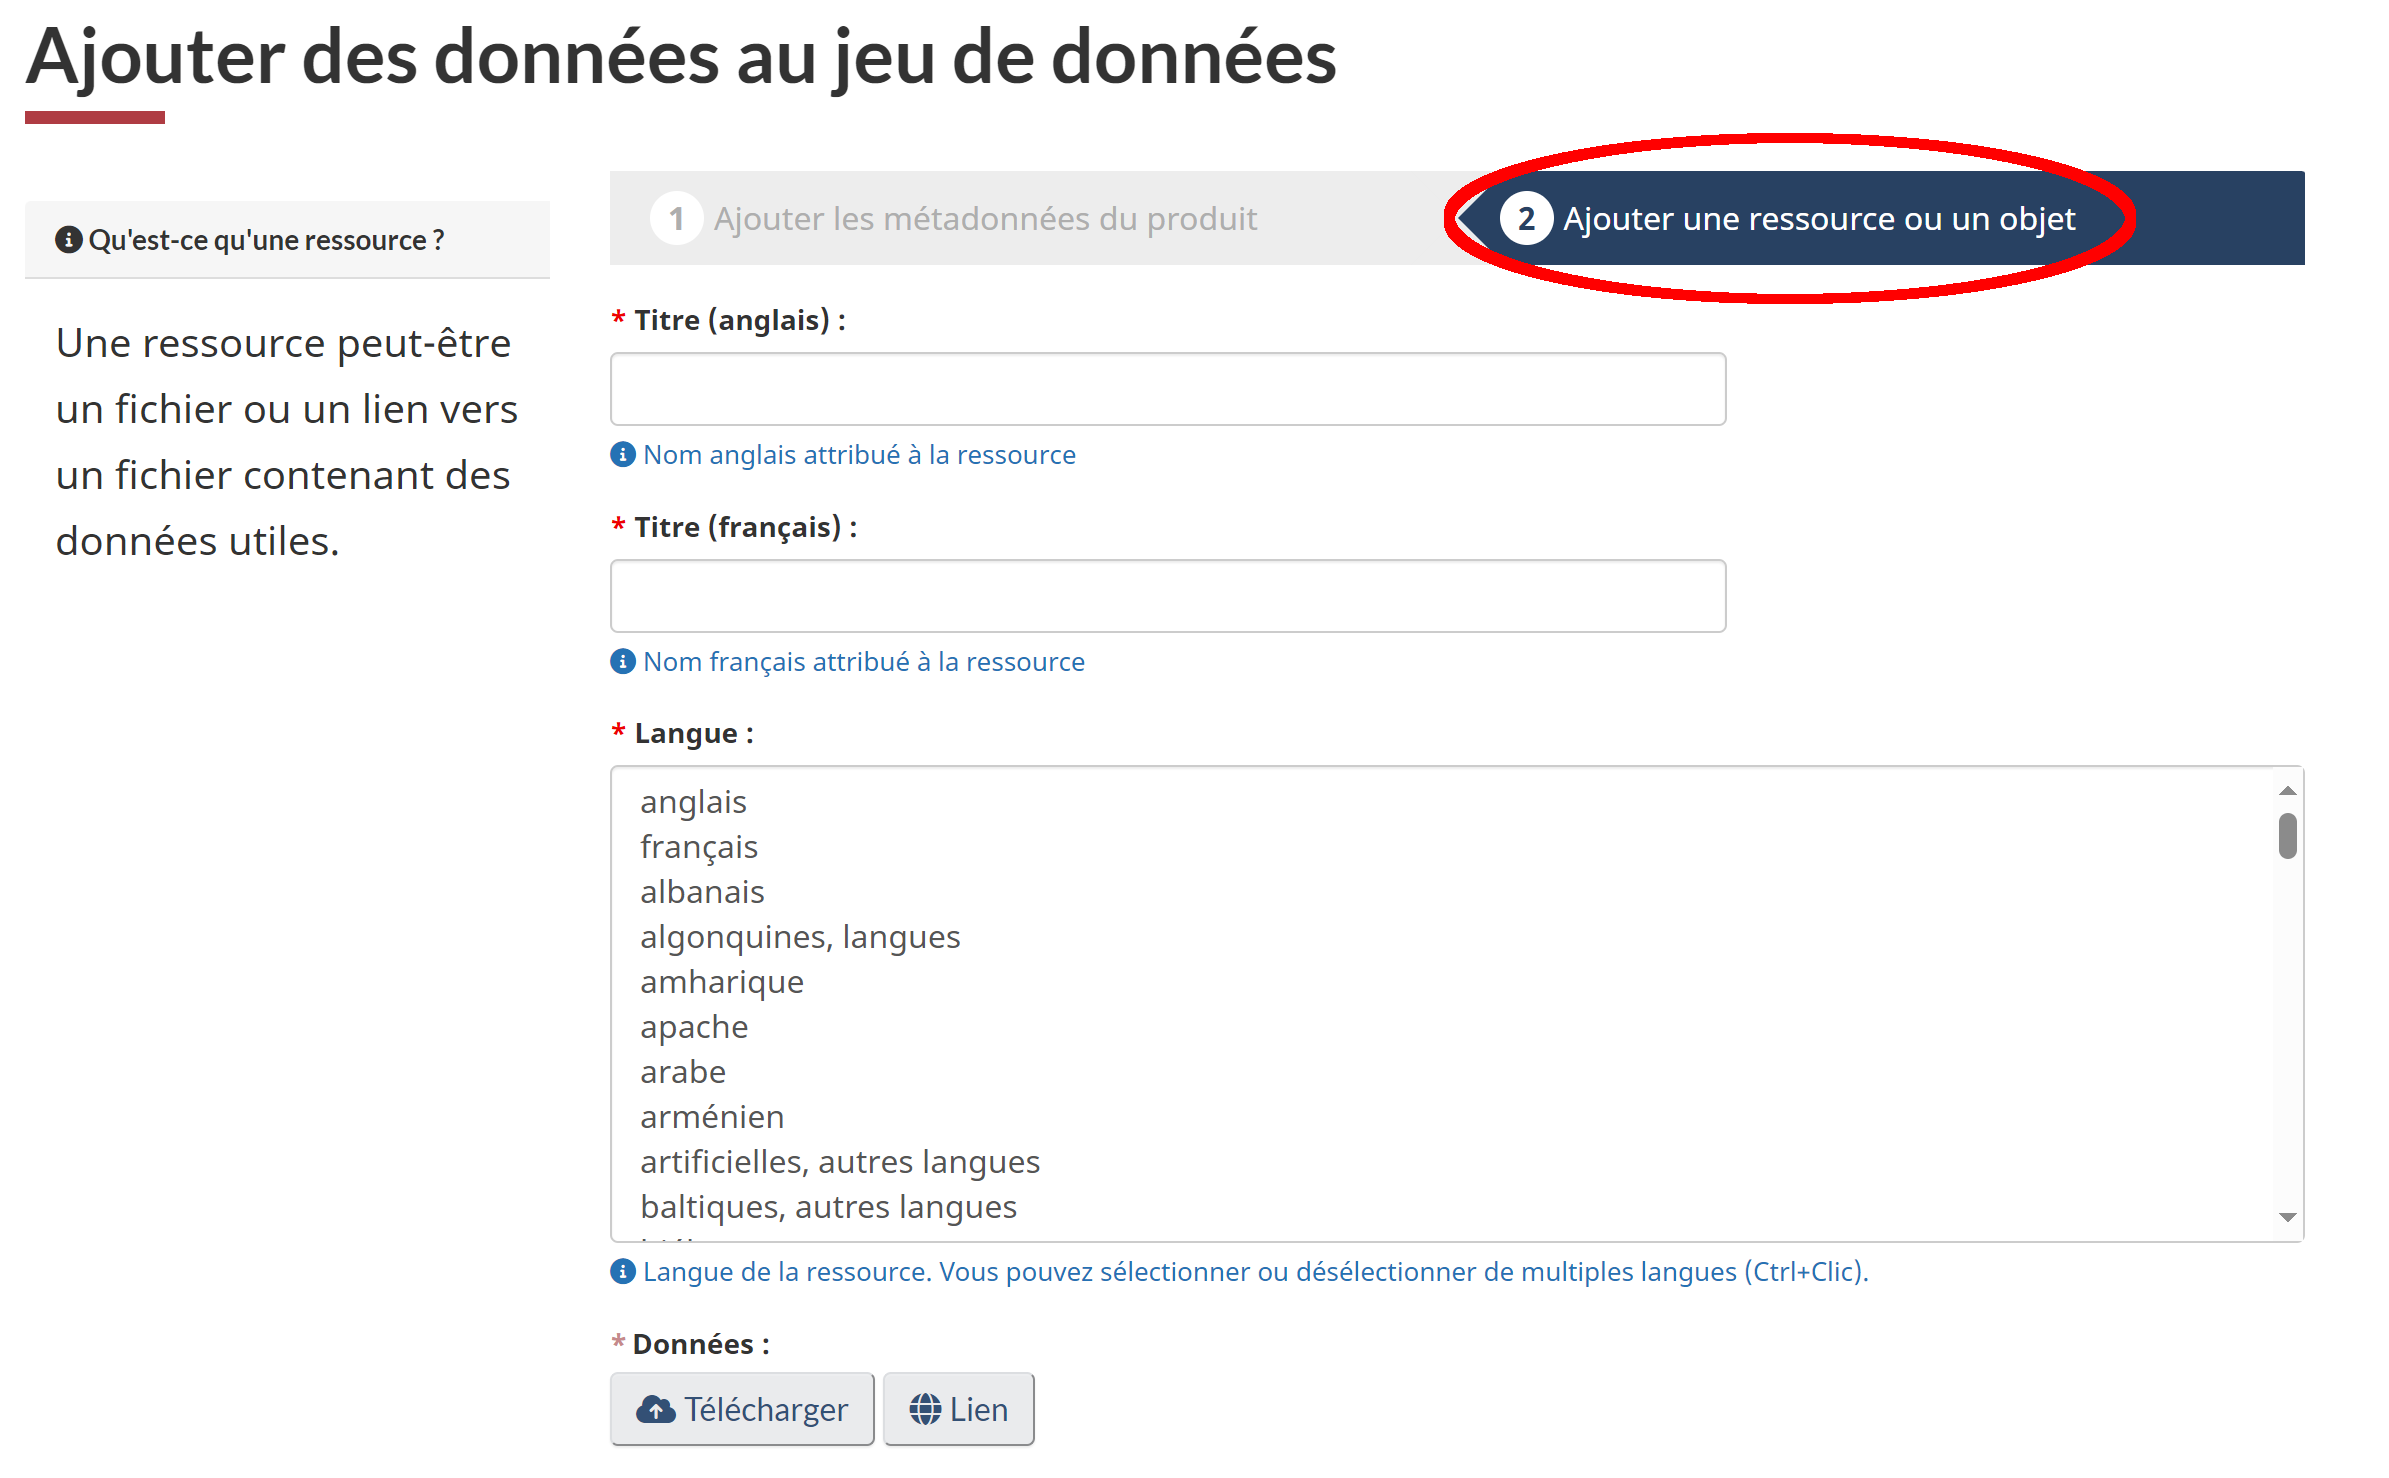Click the Qu'est-ce qu'une ressource ? heading
The image size is (2389, 1478).
(266, 240)
